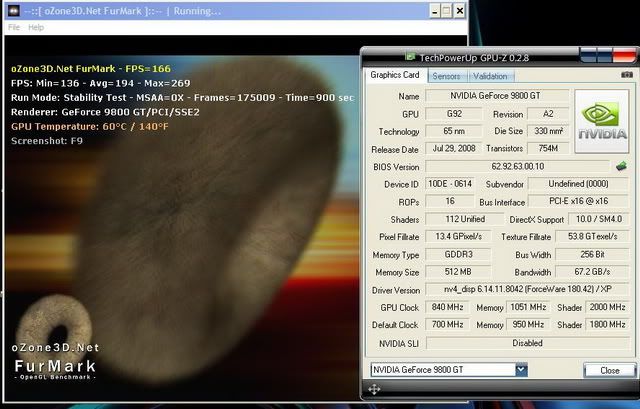Click the Bus Width value 256 Bit
This screenshot has height=409, width=640.
(593, 254)
